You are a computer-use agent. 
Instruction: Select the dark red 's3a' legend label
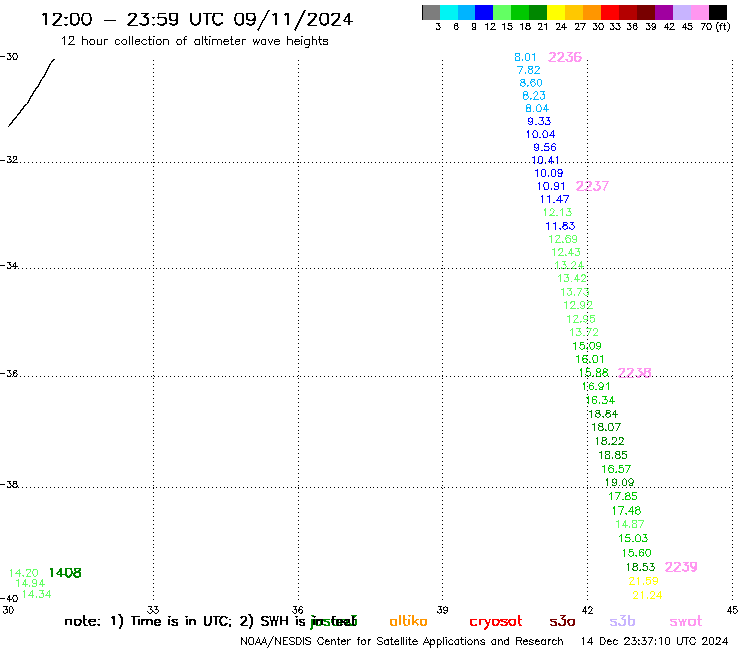coord(563,621)
